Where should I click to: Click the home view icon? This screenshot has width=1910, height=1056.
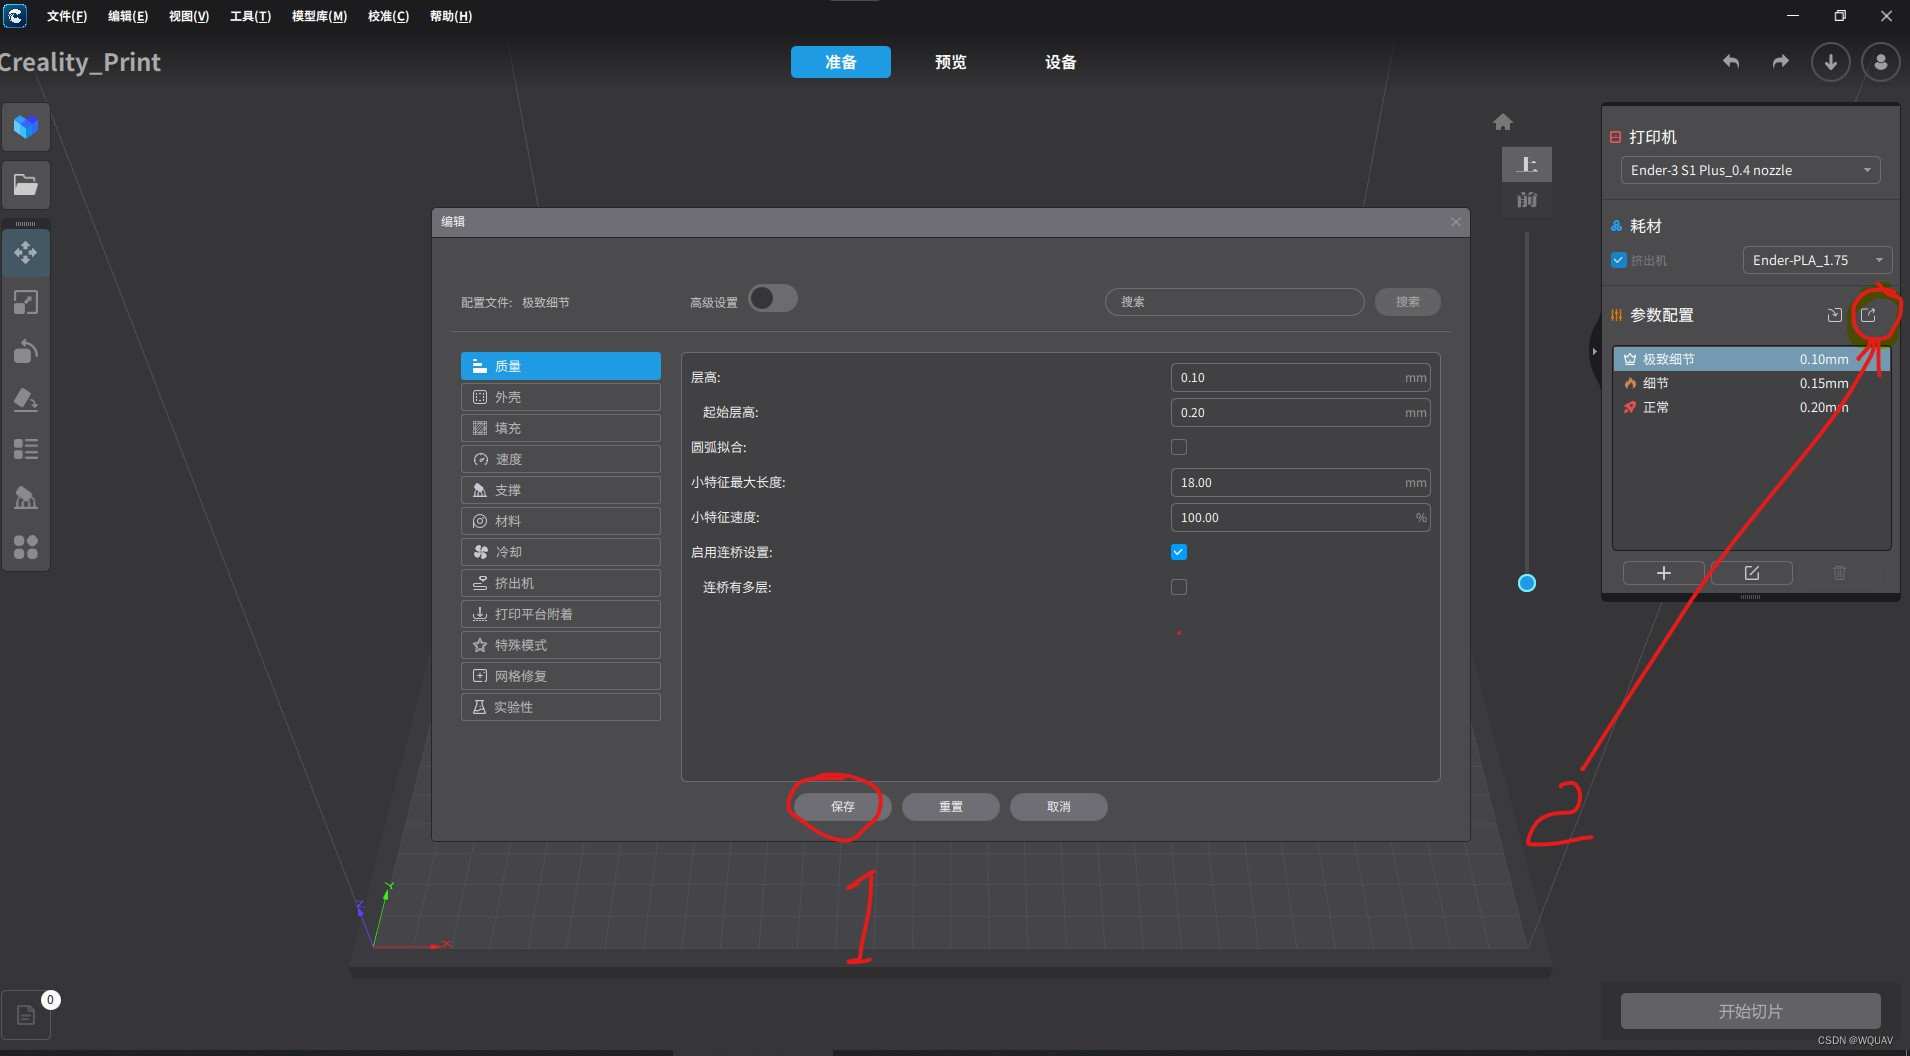pos(1503,122)
